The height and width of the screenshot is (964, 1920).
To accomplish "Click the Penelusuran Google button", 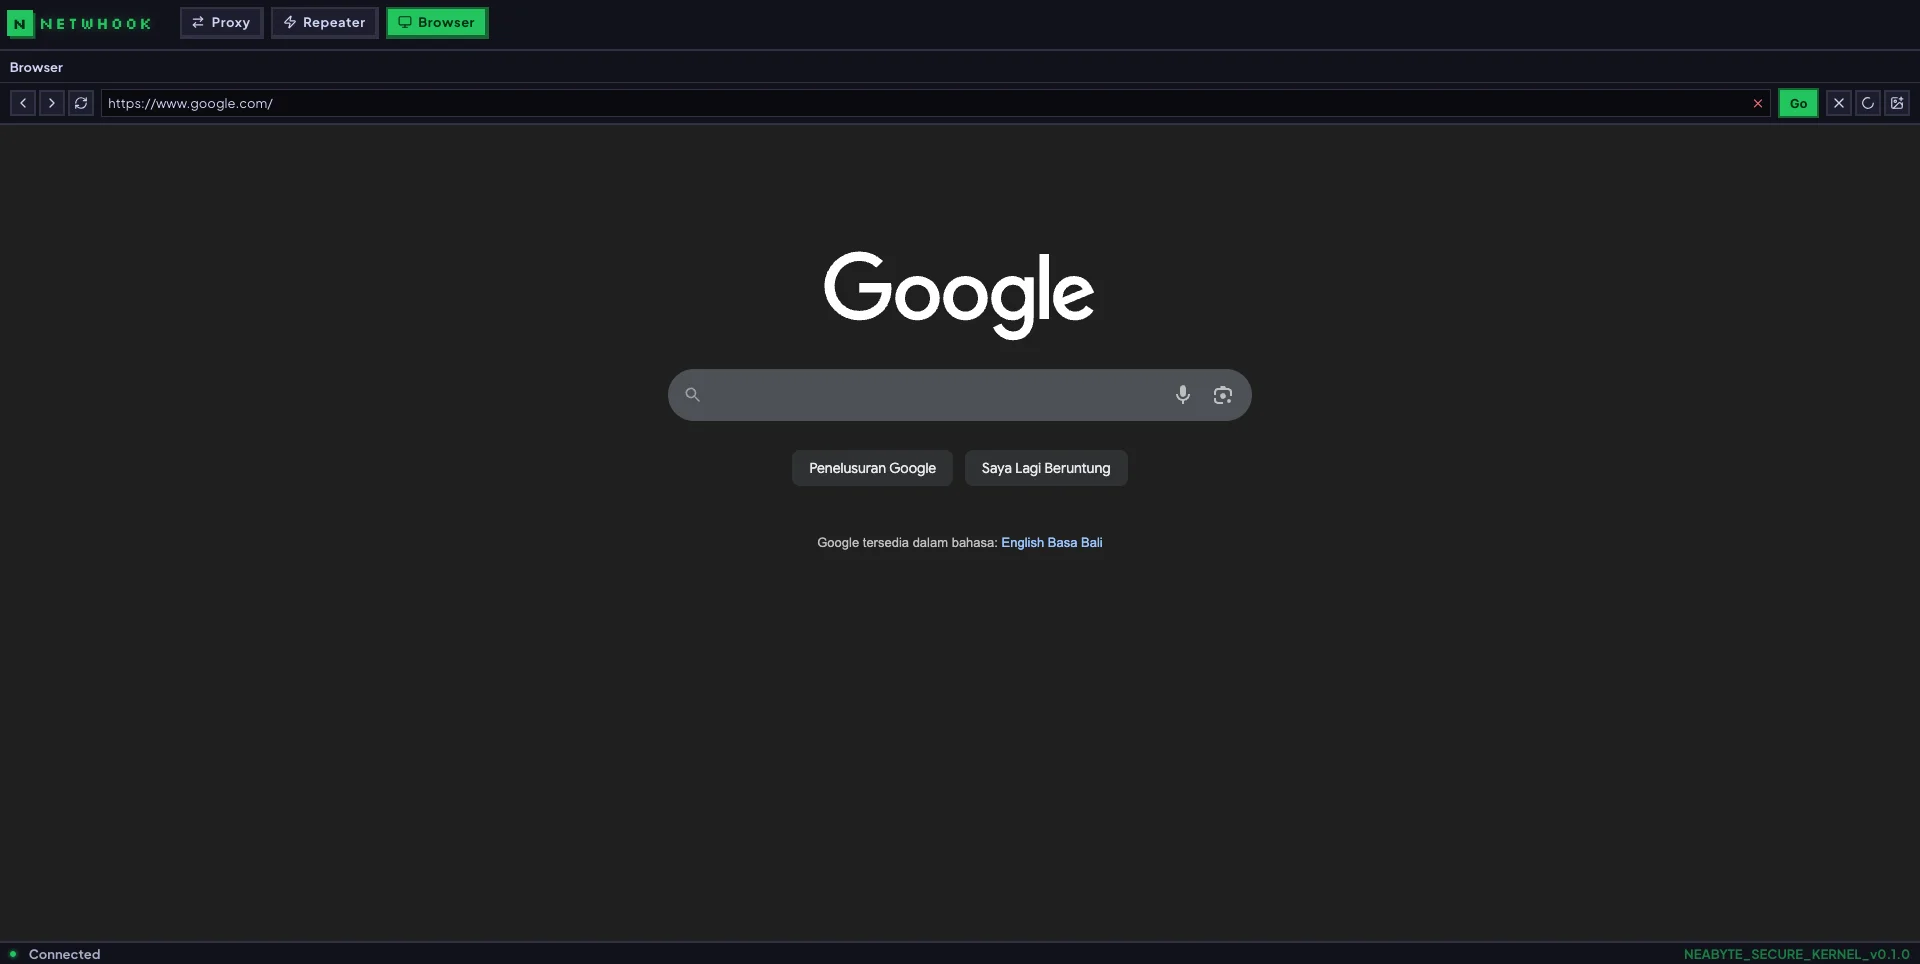I will (872, 468).
